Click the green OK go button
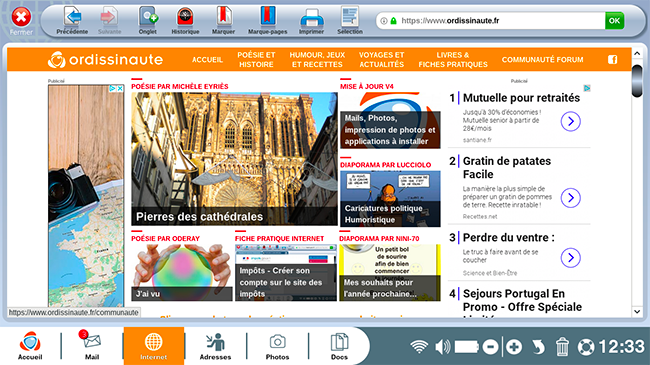Image resolution: width=650 pixels, height=365 pixels. 614,20
